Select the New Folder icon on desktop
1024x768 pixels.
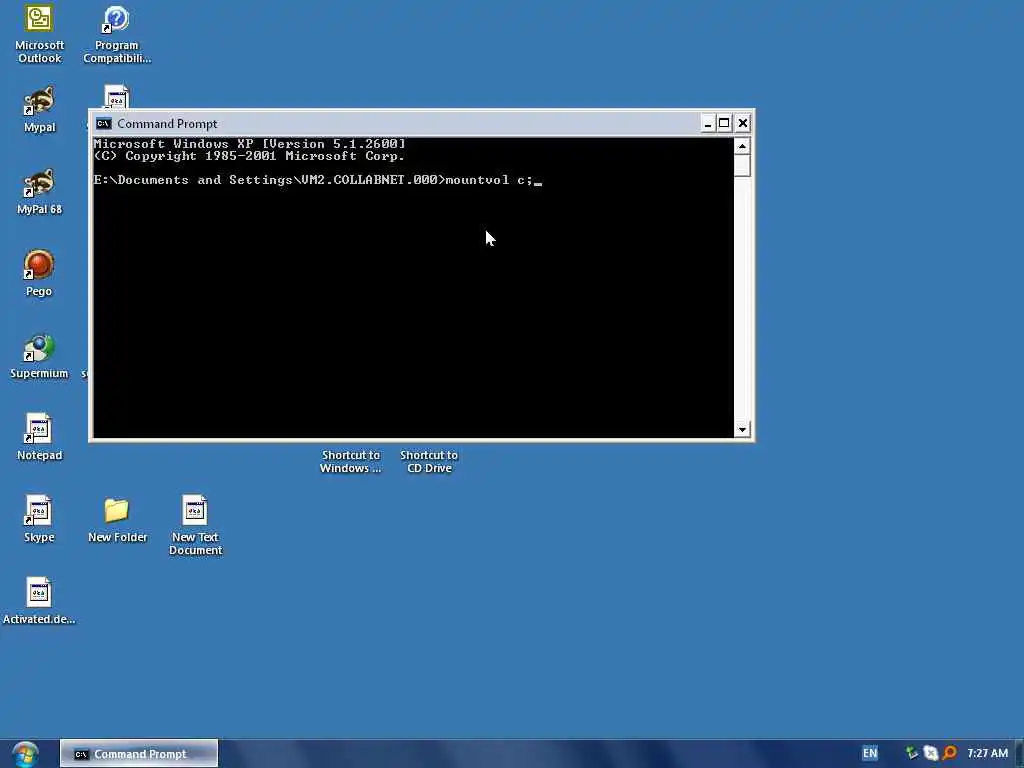[118, 520]
